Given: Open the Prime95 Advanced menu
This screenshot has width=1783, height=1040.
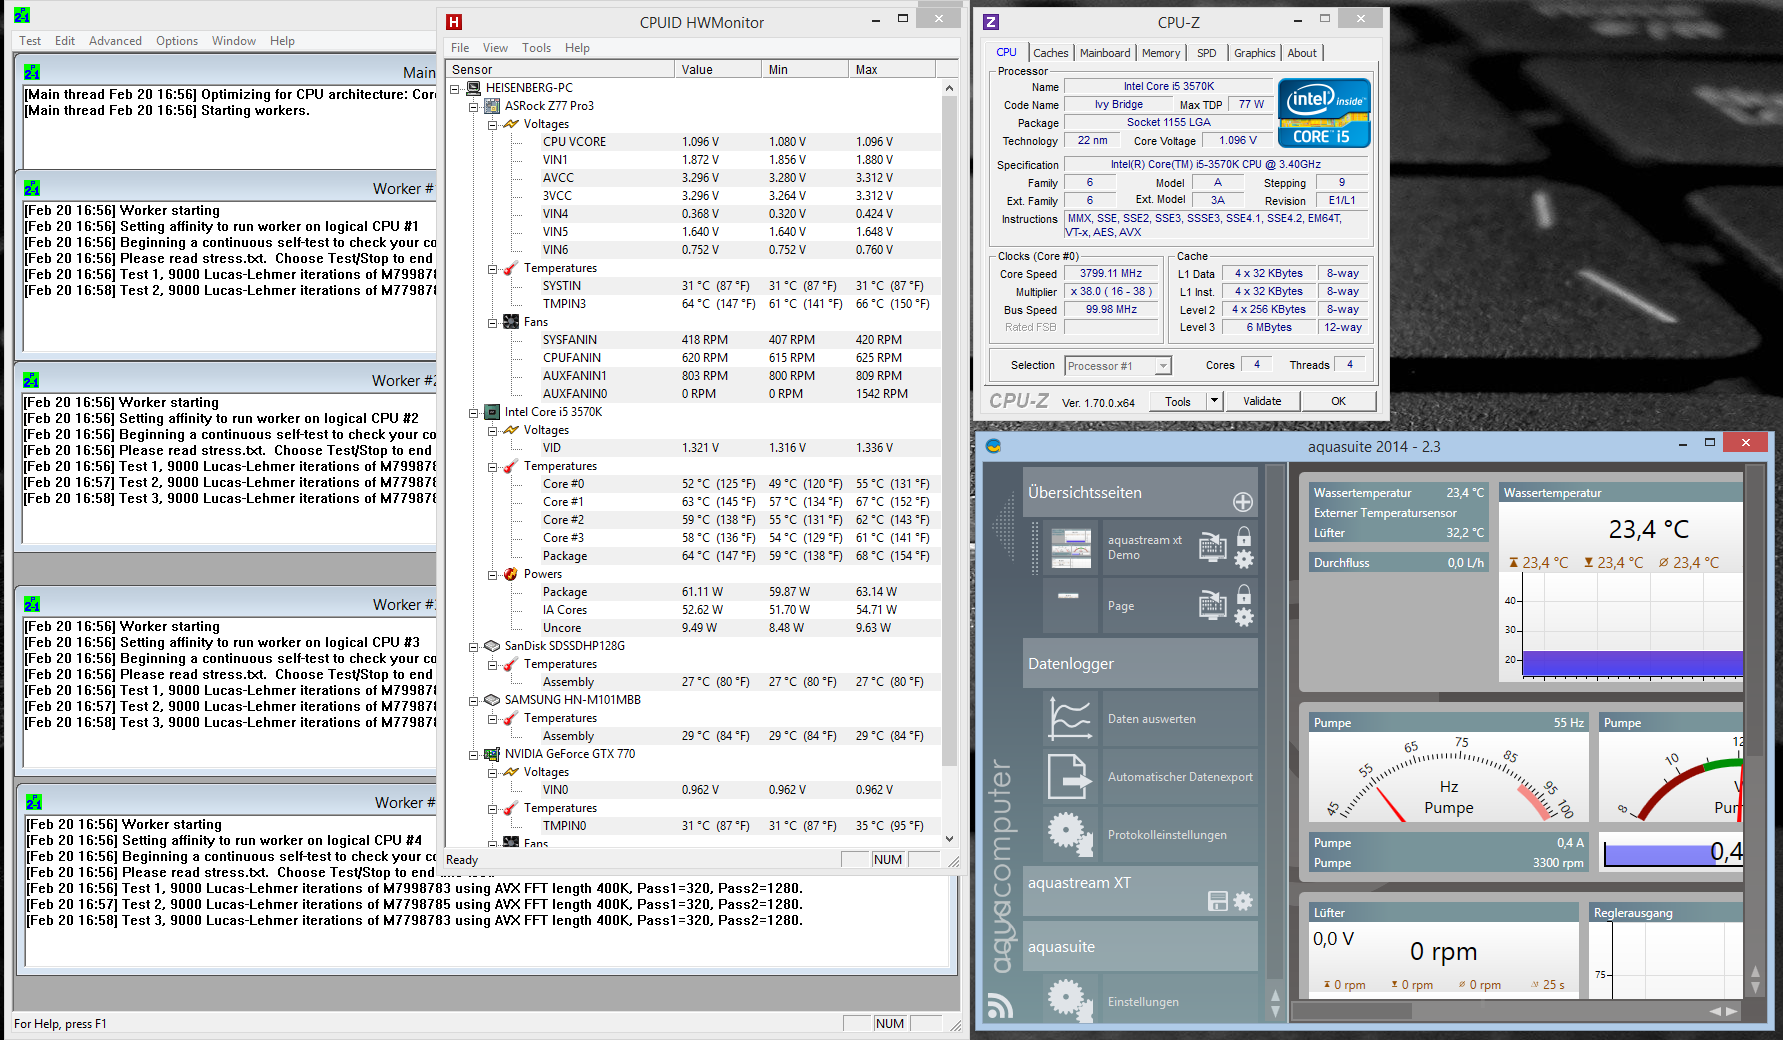Looking at the screenshot, I should pyautogui.click(x=115, y=41).
